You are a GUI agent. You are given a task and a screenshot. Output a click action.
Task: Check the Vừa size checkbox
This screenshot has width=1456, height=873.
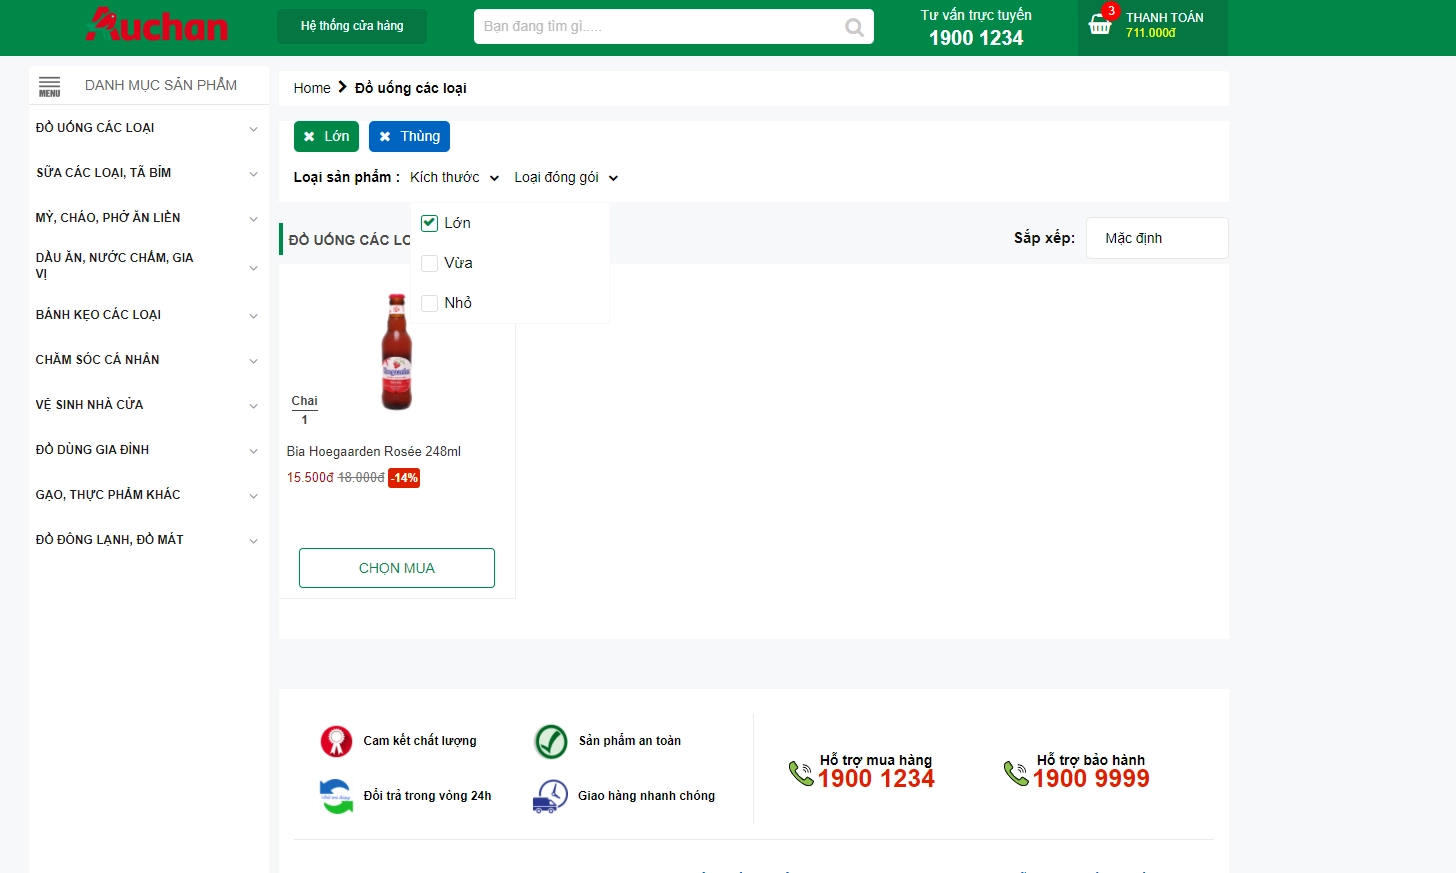pyautogui.click(x=430, y=263)
